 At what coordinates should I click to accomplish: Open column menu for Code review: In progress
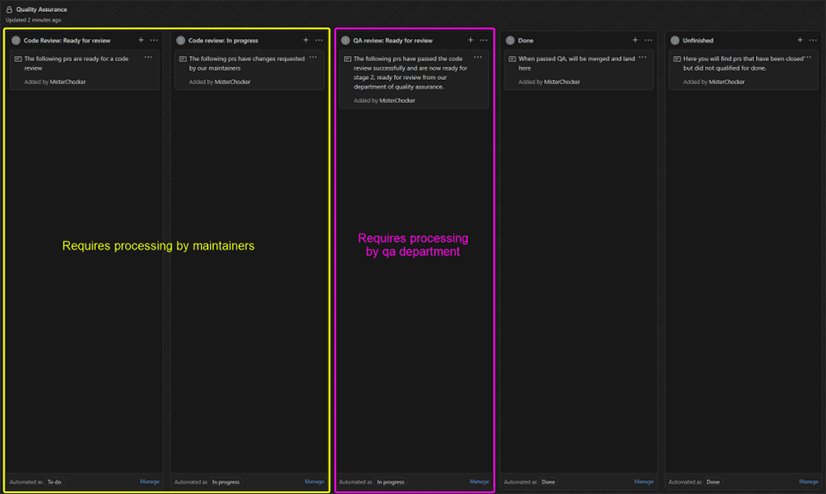[319, 41]
